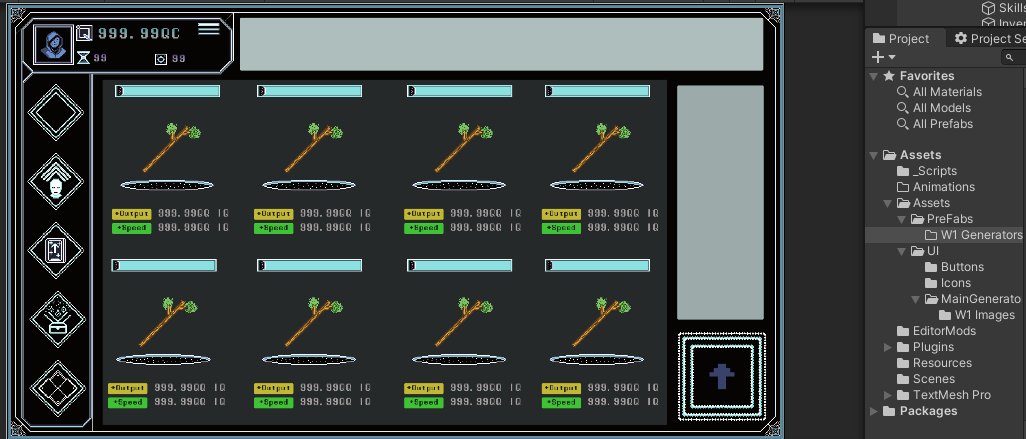Collapse the nested Assets subfolder
1026x439 pixels.
[887, 203]
